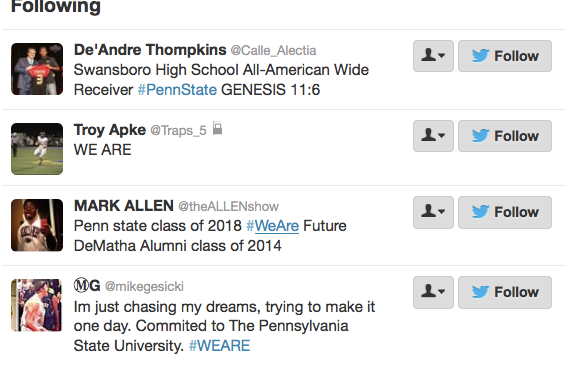Open the @Traps_5 handle
Viewport: 570px width, 373px height.
178,130
